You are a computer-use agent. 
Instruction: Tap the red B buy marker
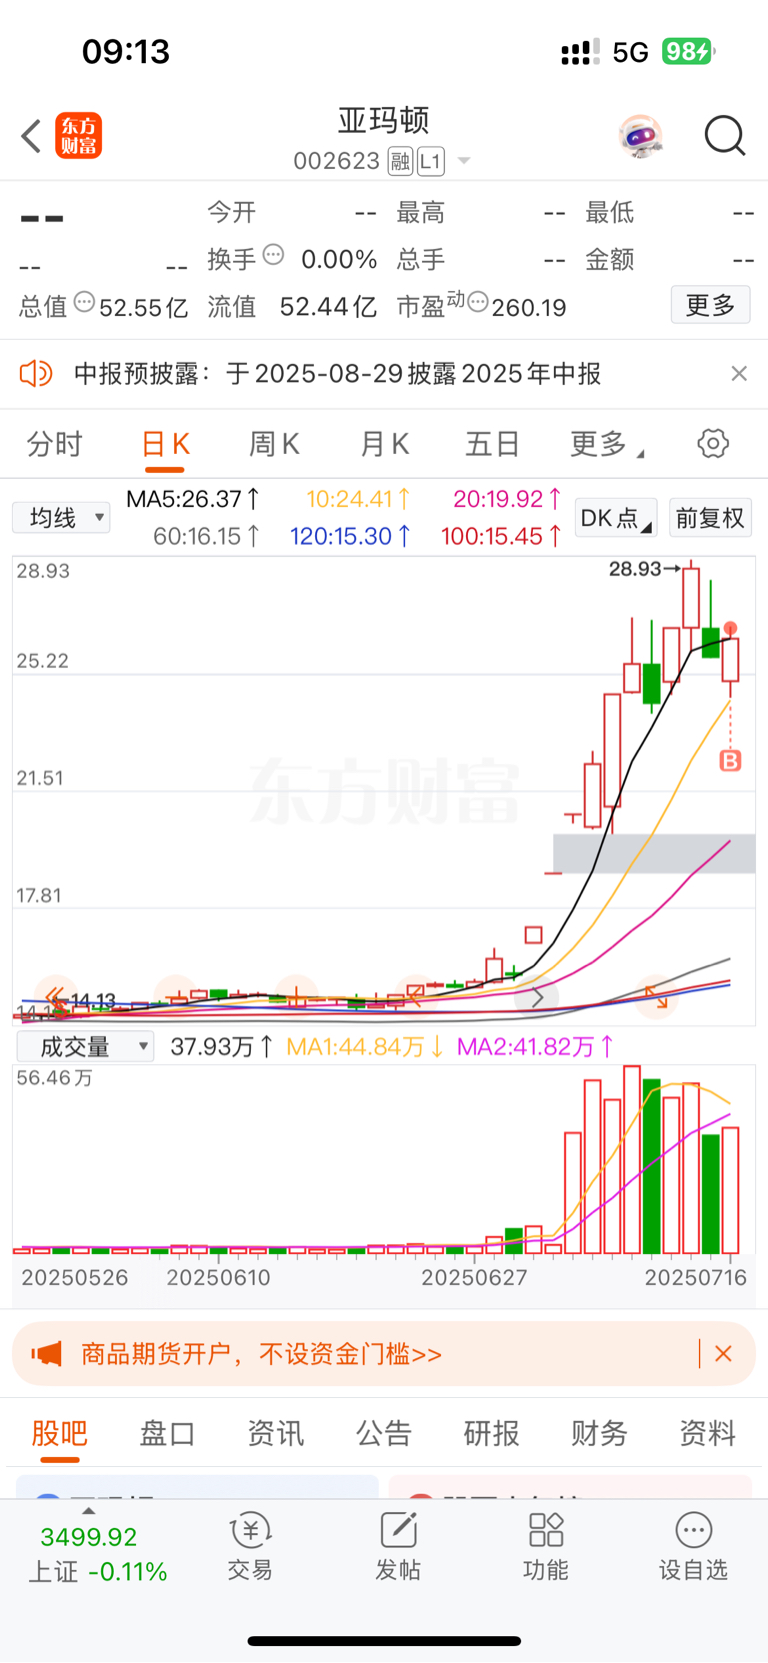pyautogui.click(x=730, y=761)
